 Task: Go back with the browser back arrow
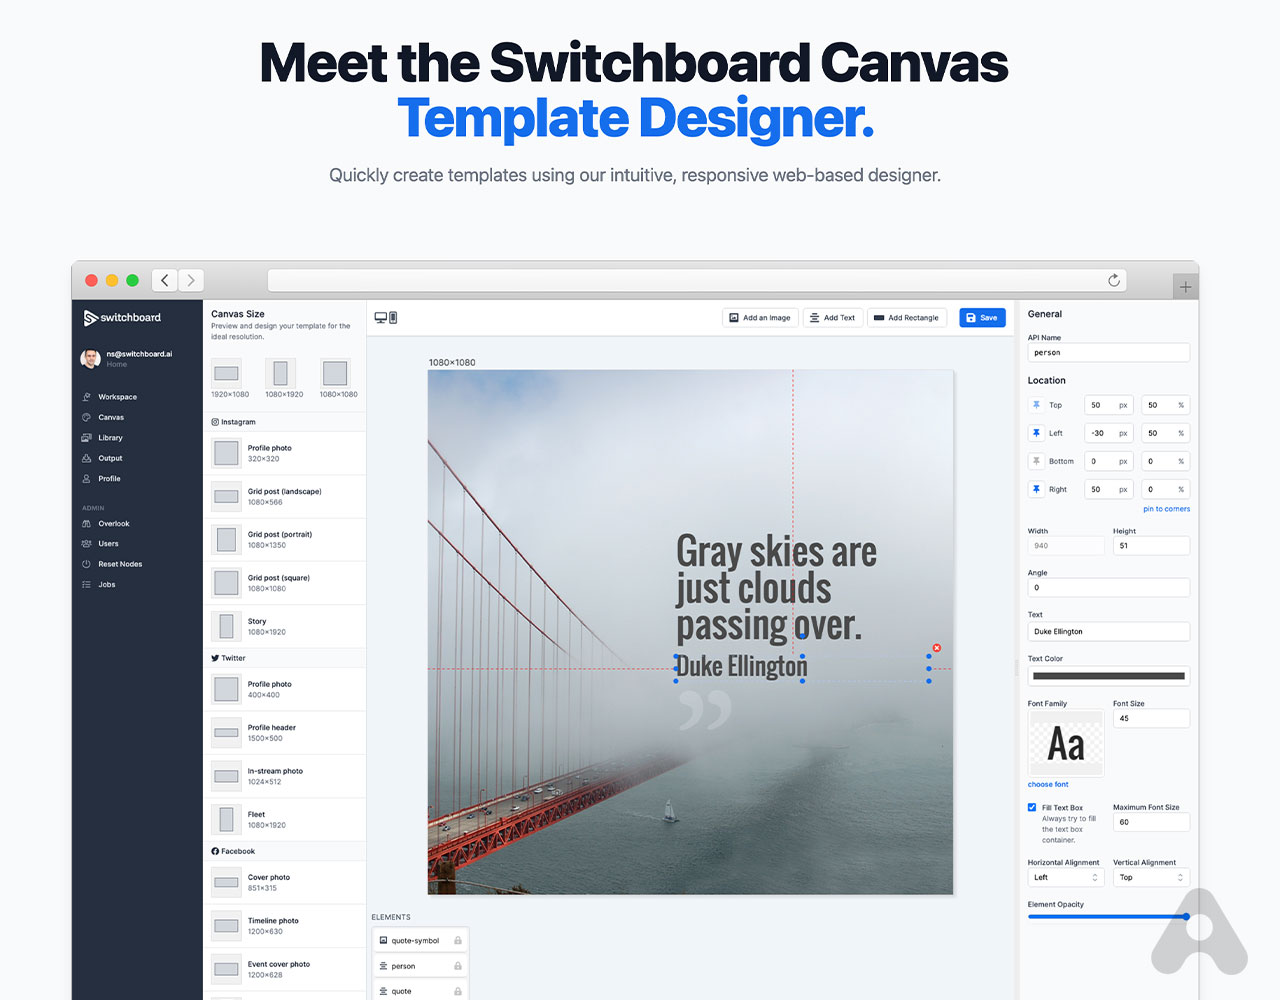165,281
